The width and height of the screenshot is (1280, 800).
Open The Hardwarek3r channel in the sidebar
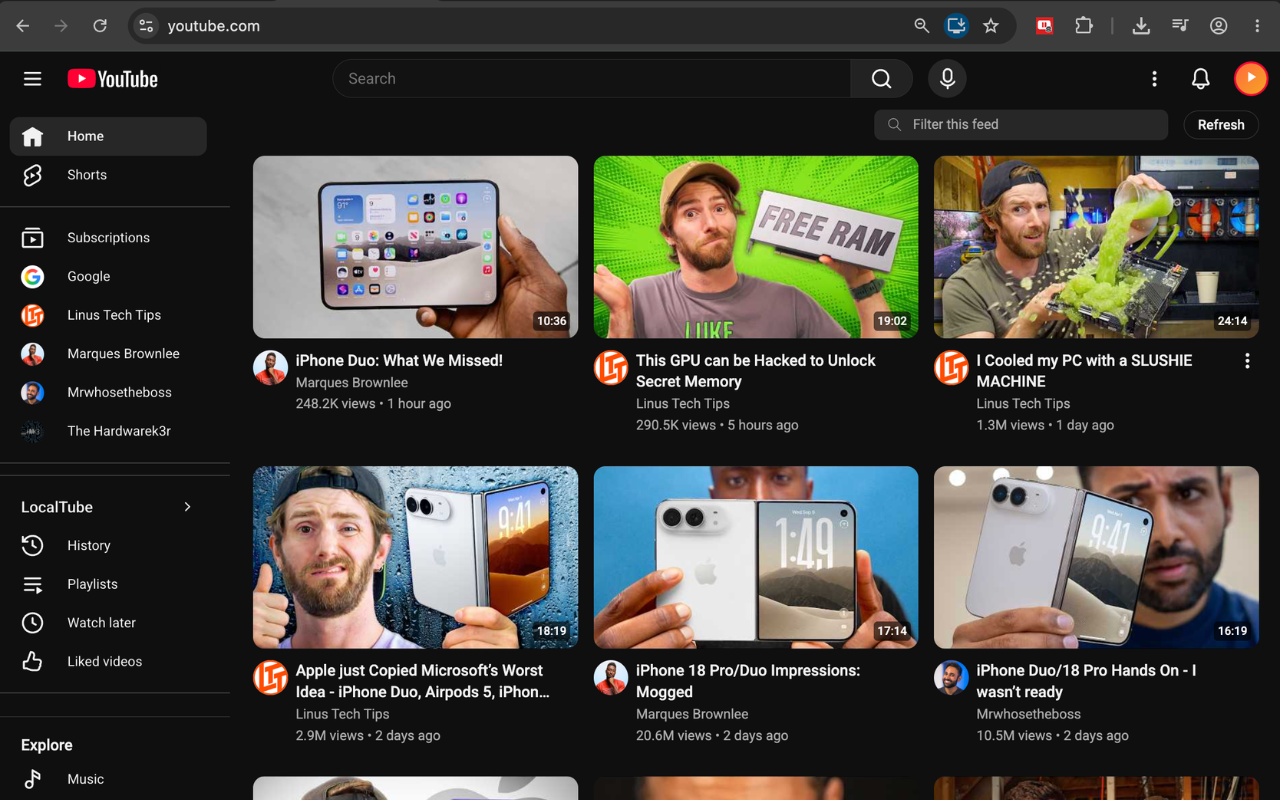[x=108, y=432]
